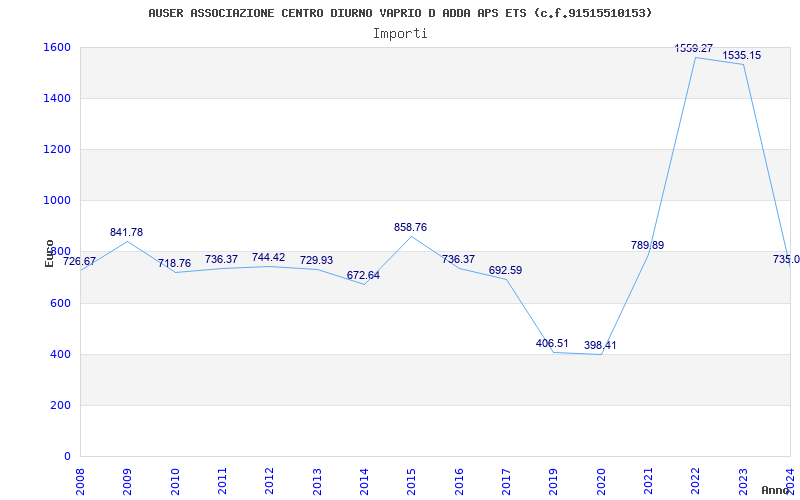Select year 2008 on the x-axis
Viewport: 800px width, 500px height.
coord(81,480)
